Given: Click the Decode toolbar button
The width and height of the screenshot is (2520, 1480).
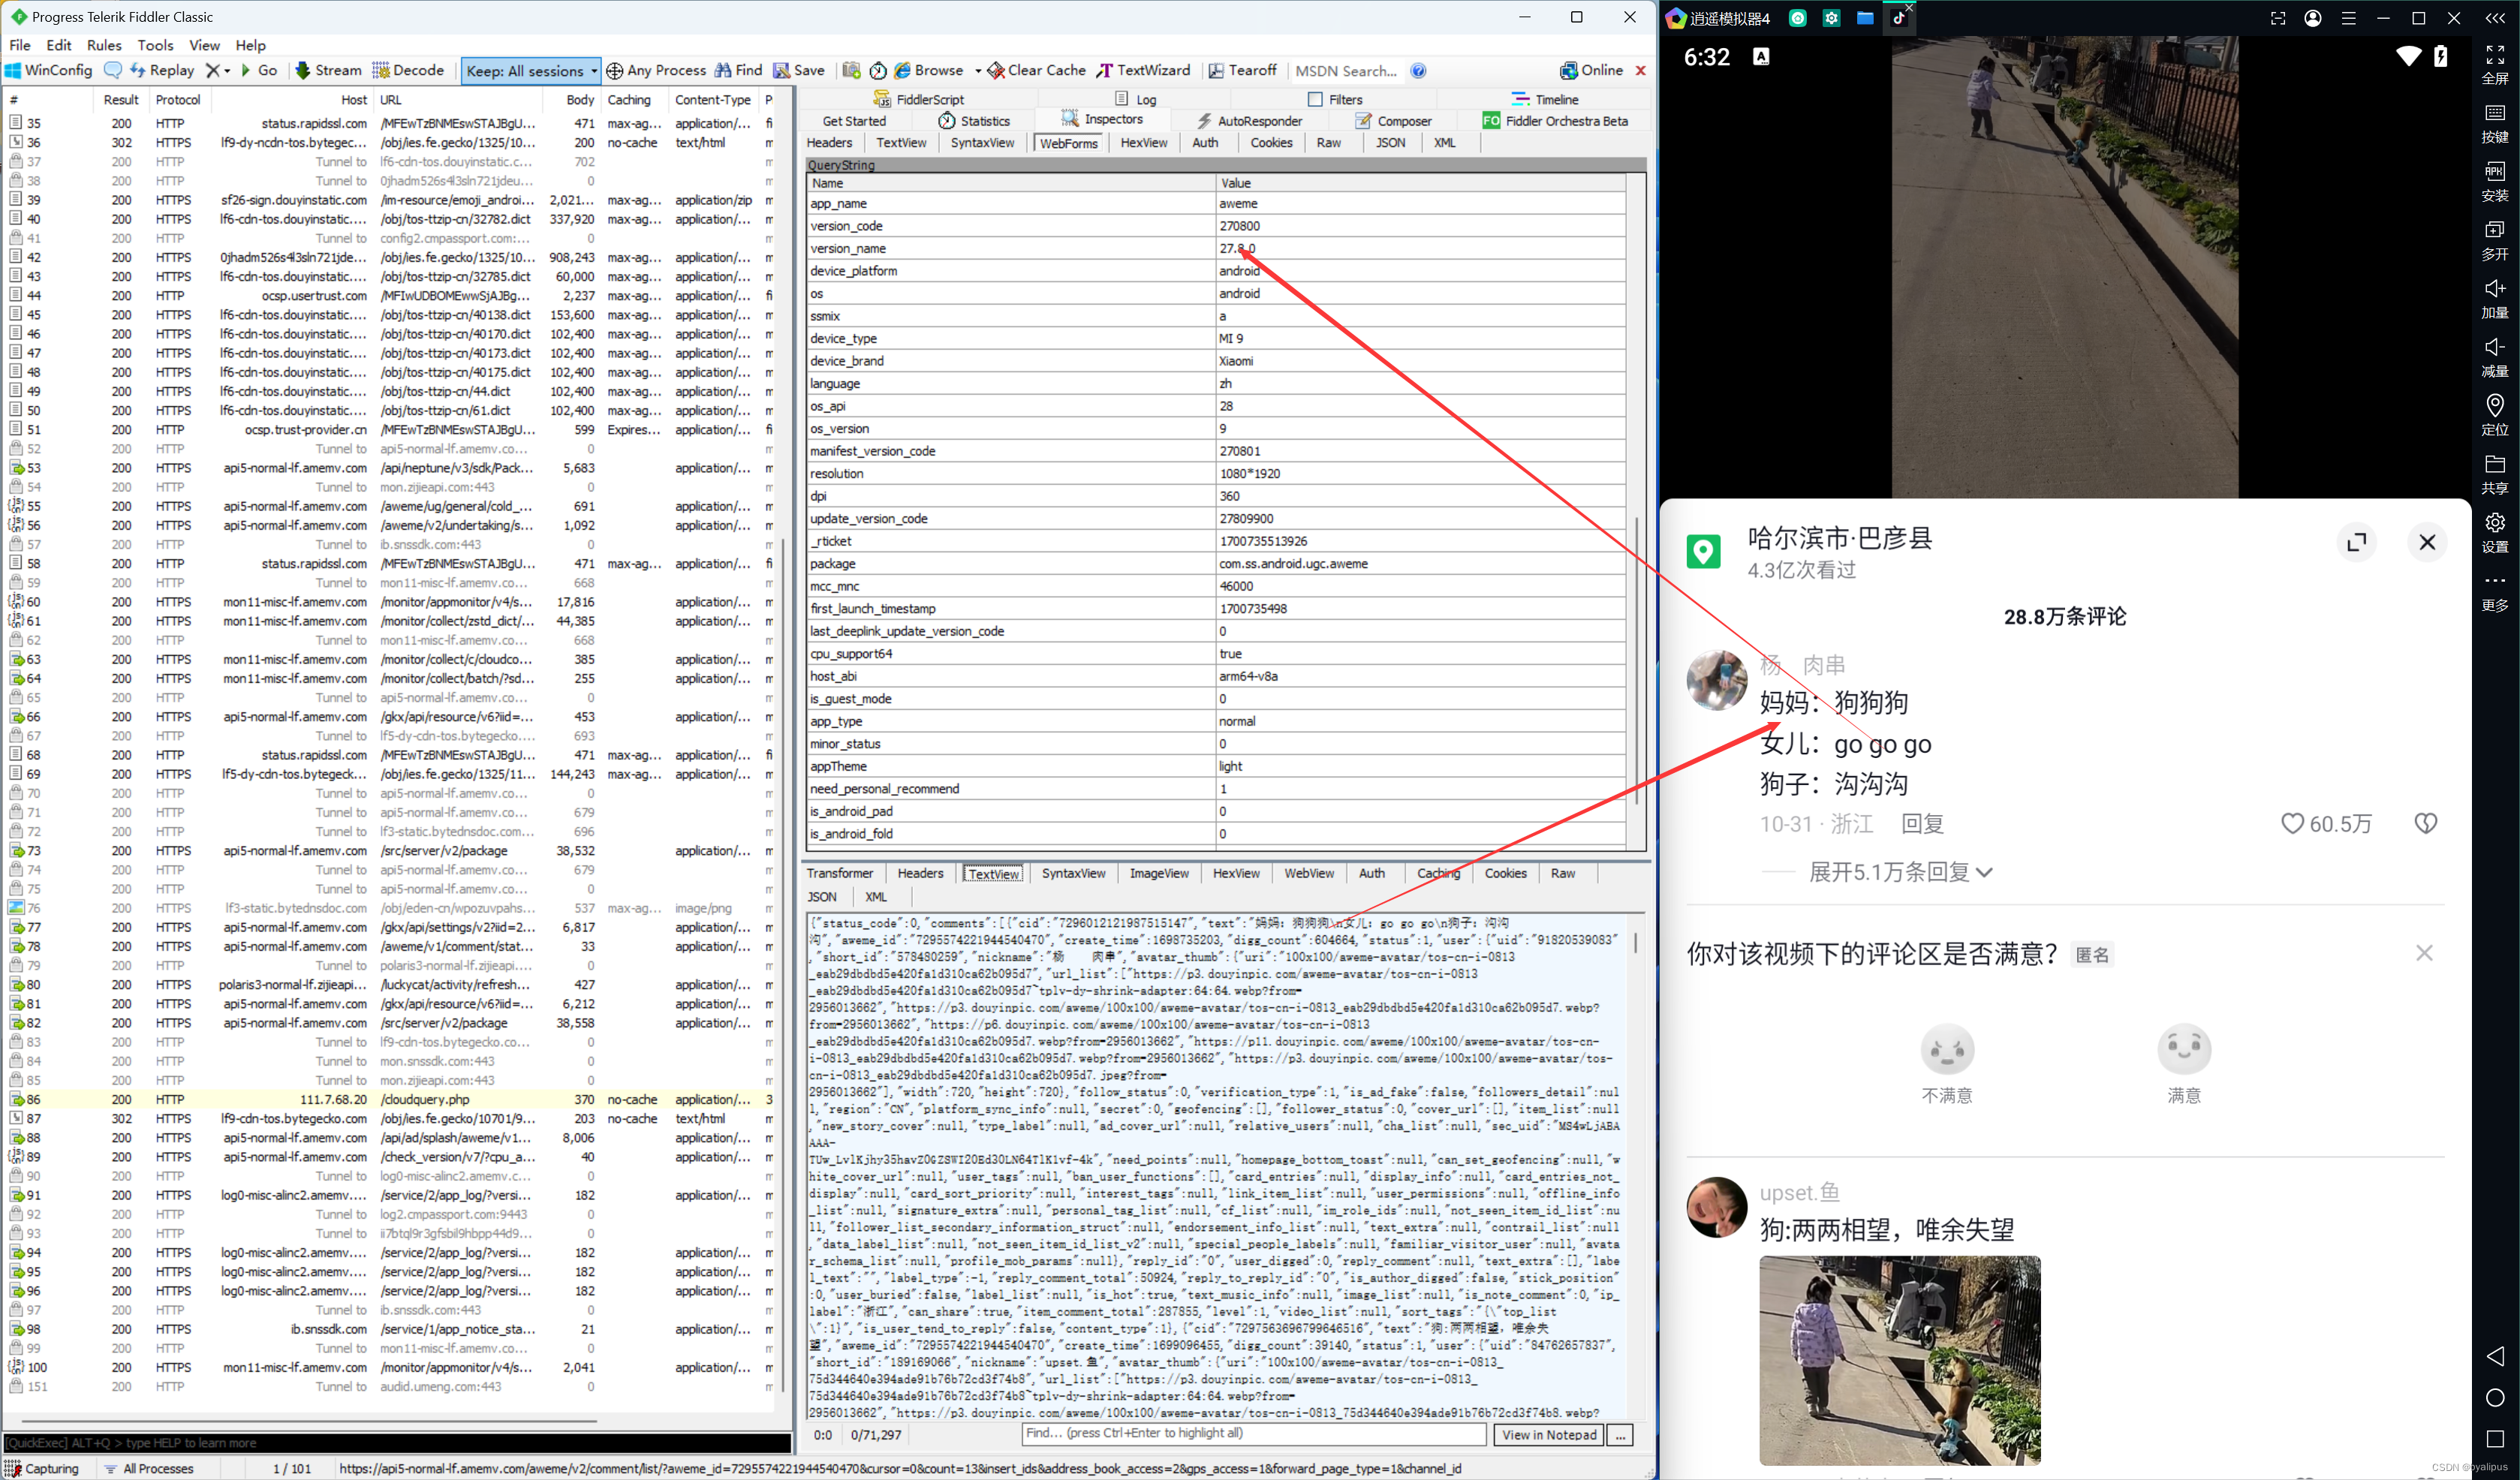Looking at the screenshot, I should click(x=408, y=70).
